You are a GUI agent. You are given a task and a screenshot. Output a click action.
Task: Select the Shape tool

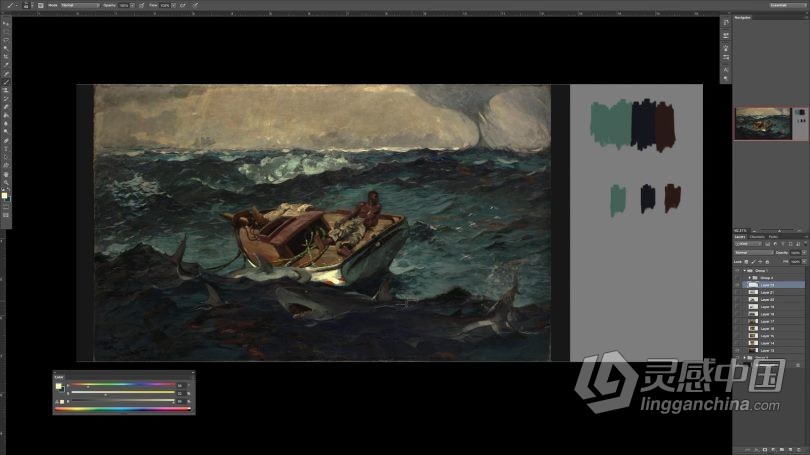coord(7,166)
